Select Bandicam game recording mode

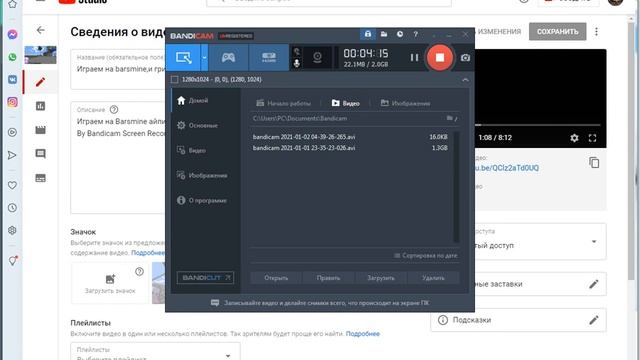pos(228,58)
